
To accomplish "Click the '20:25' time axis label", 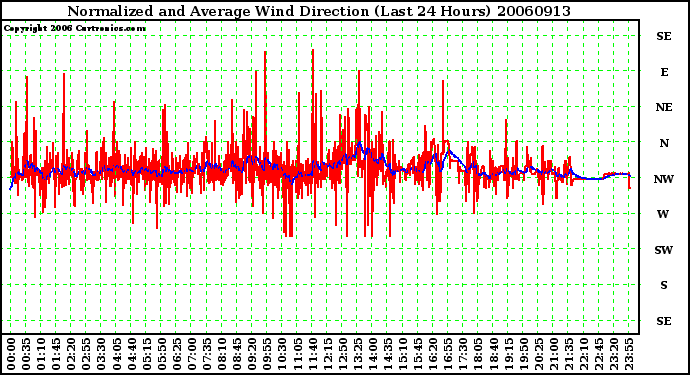I will tap(539, 354).
